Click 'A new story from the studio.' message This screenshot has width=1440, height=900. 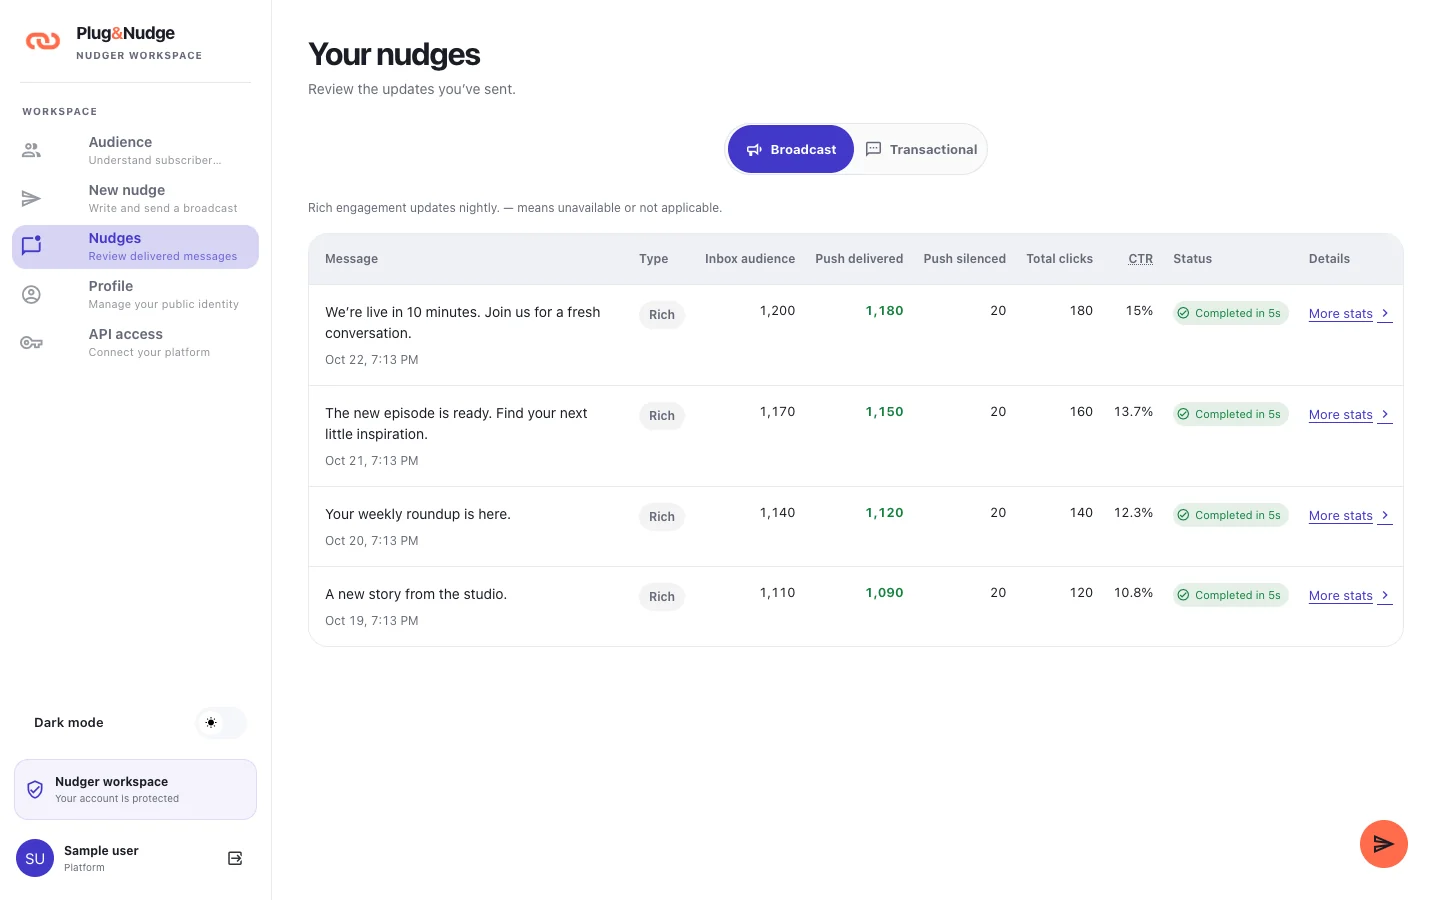(x=416, y=594)
